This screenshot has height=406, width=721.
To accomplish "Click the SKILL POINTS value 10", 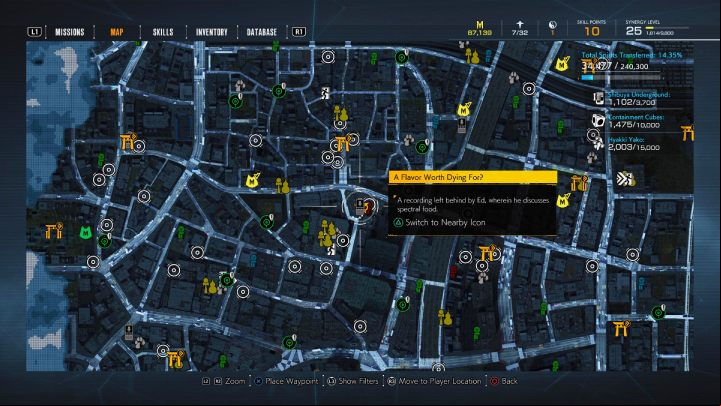I will [x=591, y=31].
